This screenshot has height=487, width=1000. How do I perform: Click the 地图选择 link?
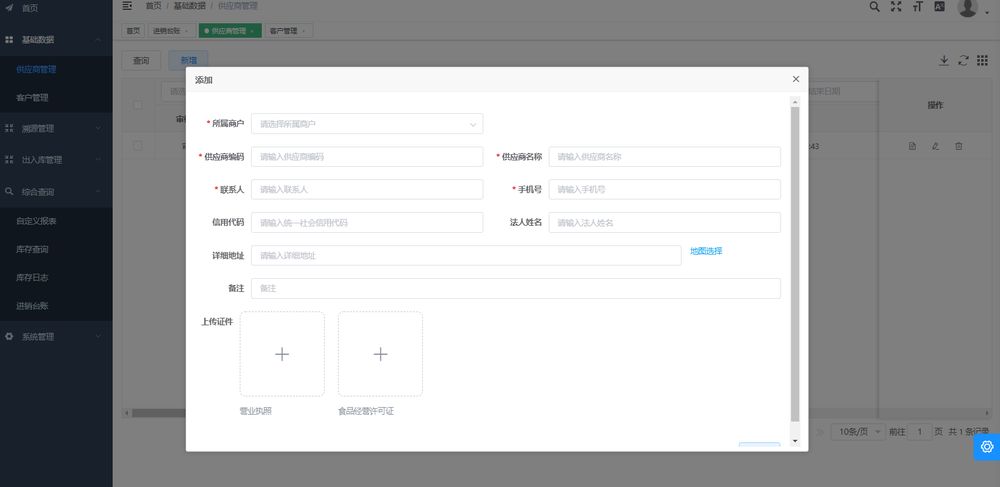[705, 251]
